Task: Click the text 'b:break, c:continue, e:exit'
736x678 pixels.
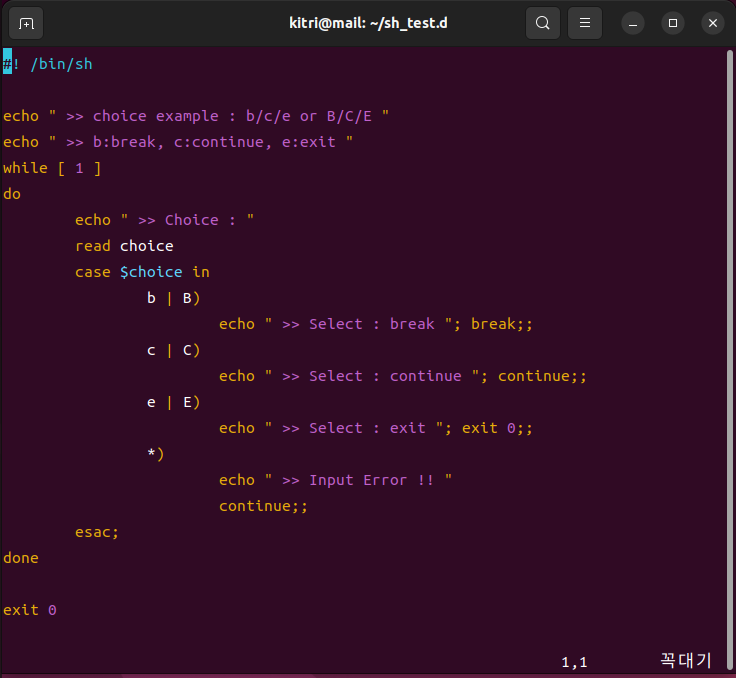Action: [214, 142]
